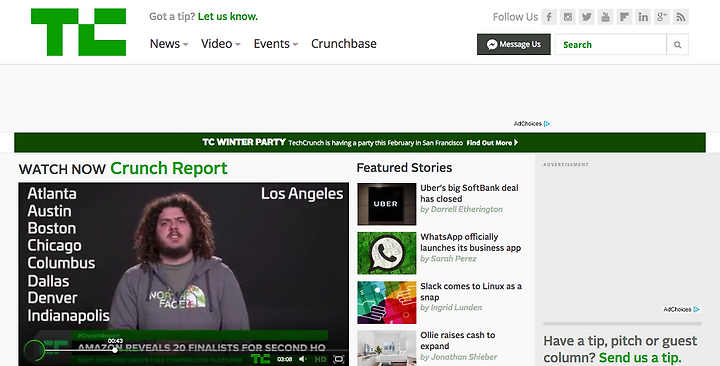Click the circular play button on video

[x=34, y=350]
